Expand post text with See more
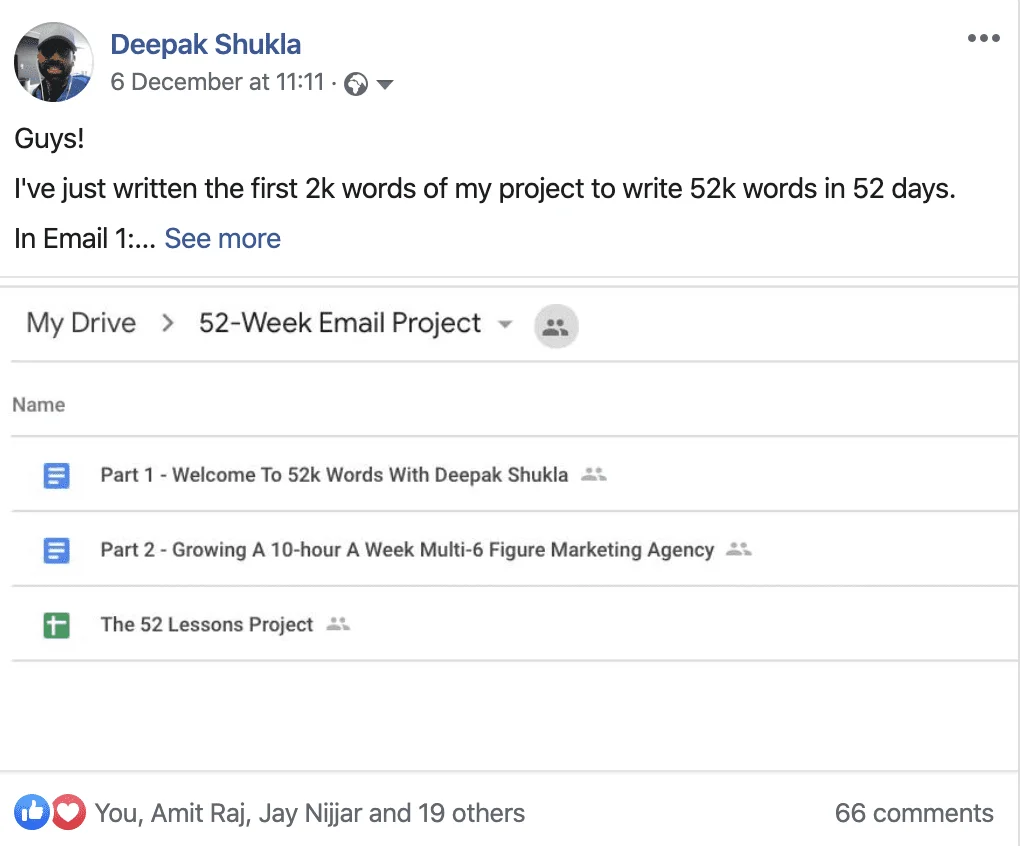This screenshot has height=846, width=1020. point(222,238)
